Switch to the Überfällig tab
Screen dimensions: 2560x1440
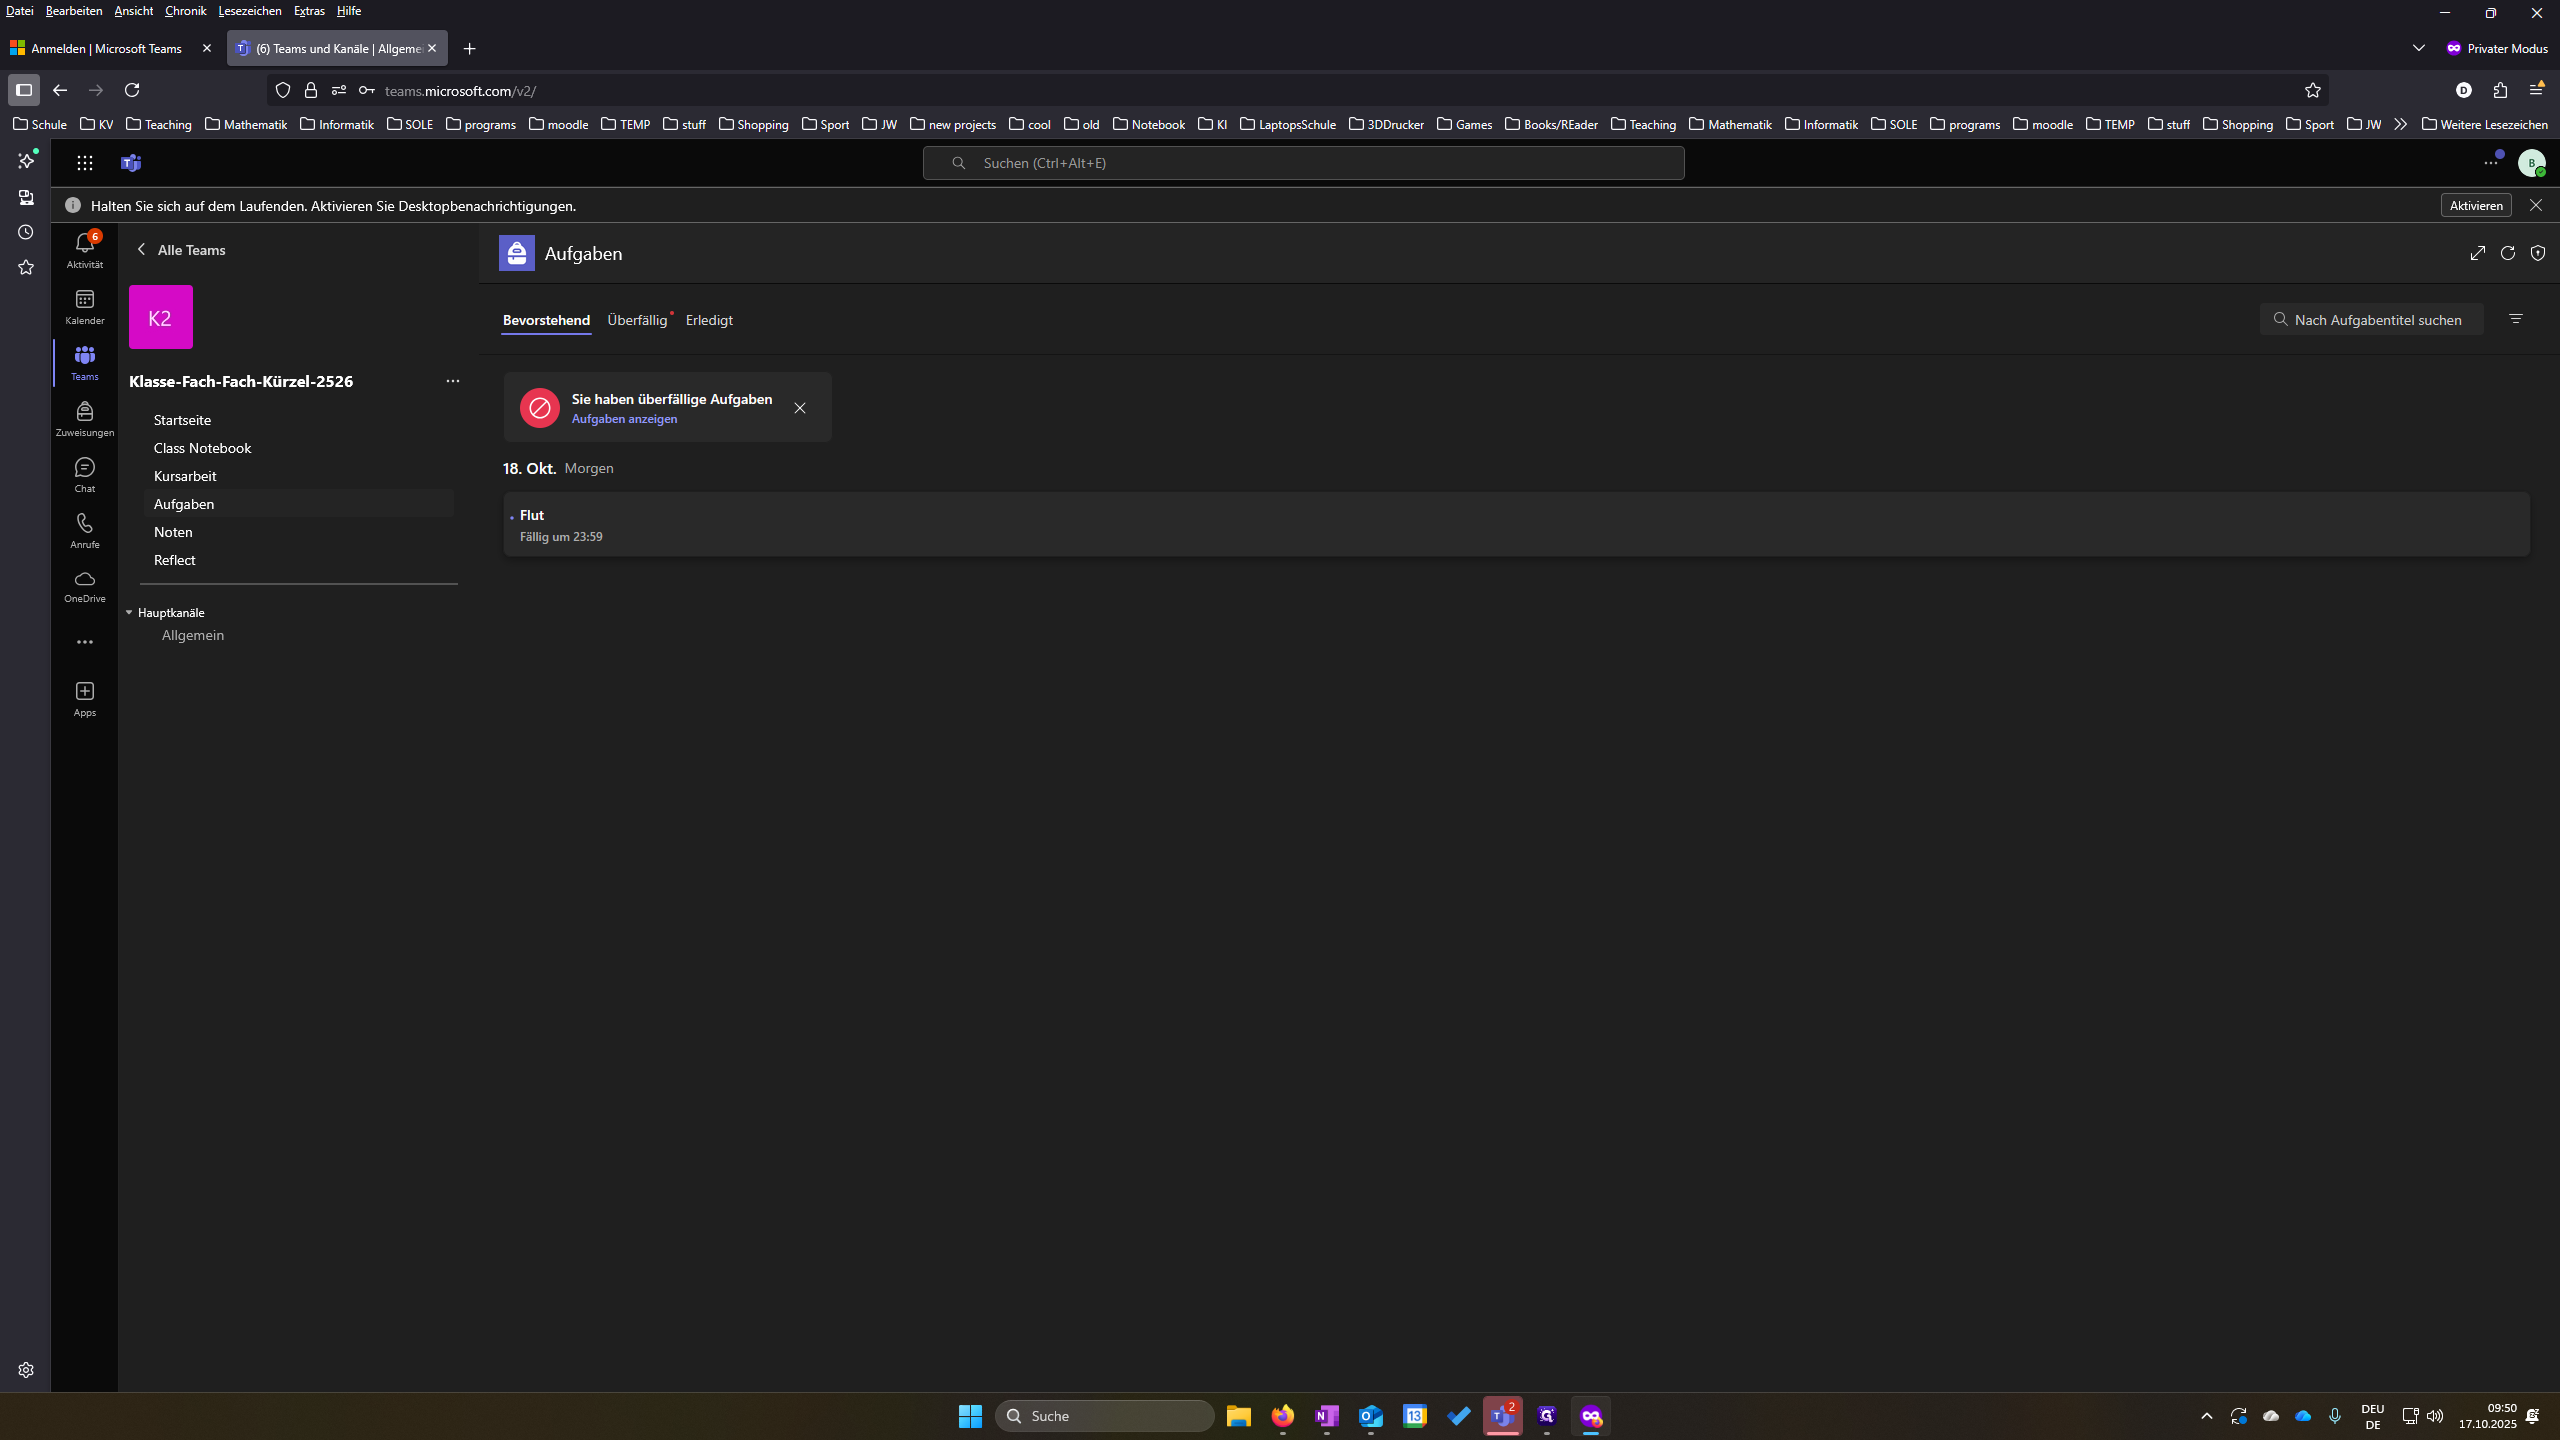[x=637, y=320]
